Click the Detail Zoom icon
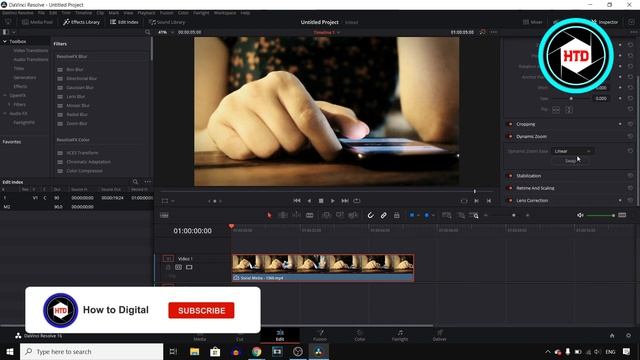The height and width of the screenshot is (360, 640). pos(461,215)
